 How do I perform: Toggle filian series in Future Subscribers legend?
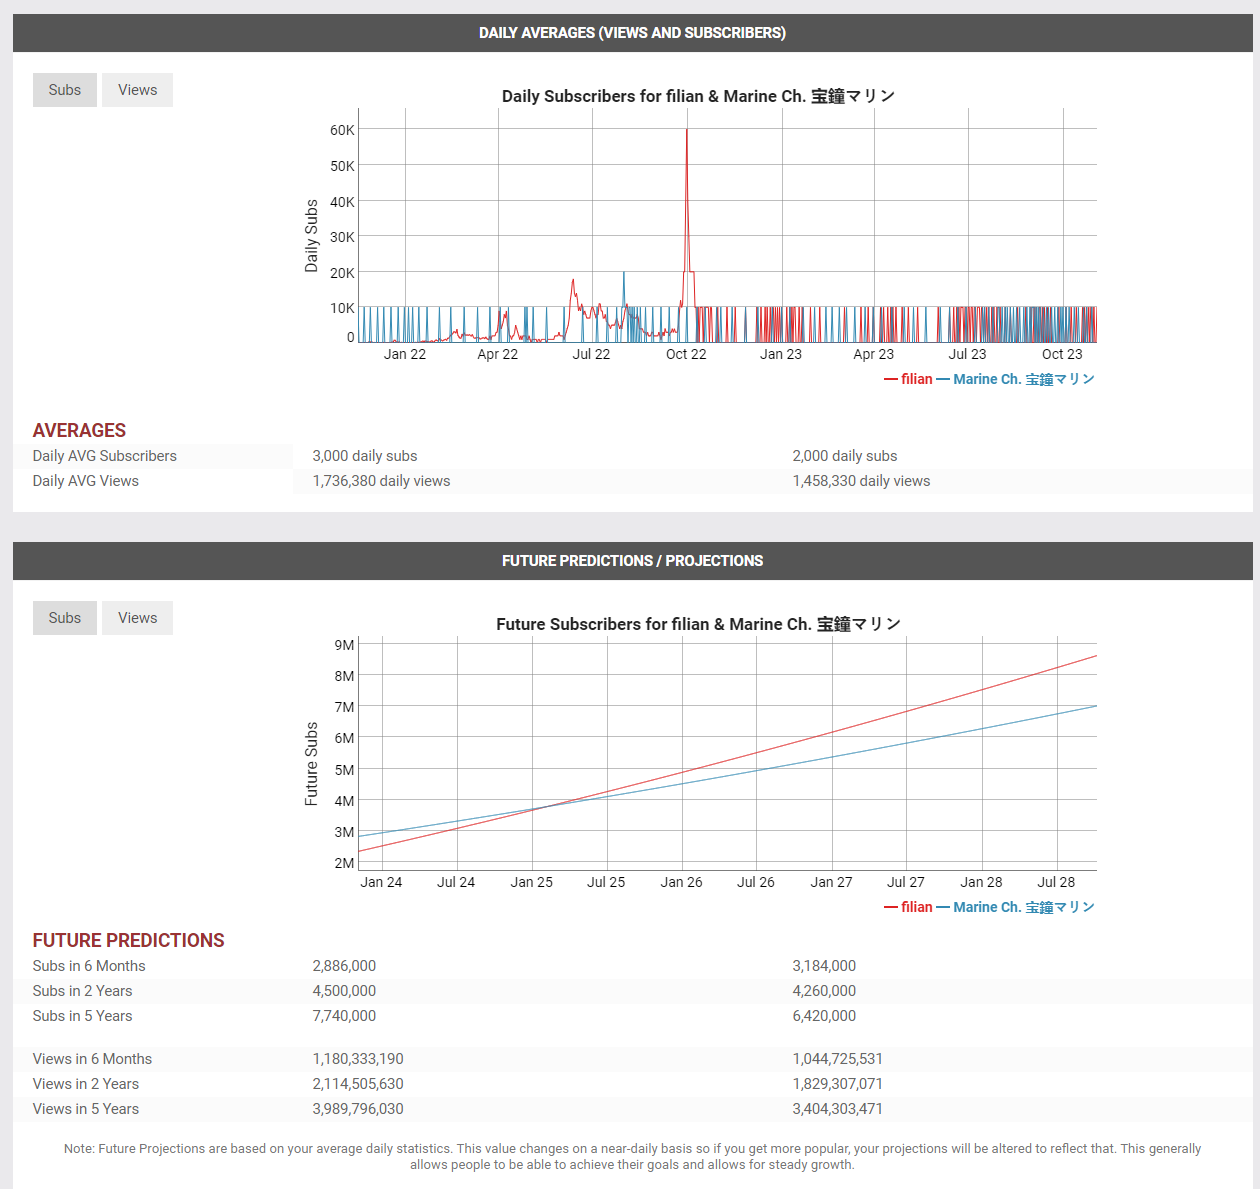pyautogui.click(x=908, y=907)
